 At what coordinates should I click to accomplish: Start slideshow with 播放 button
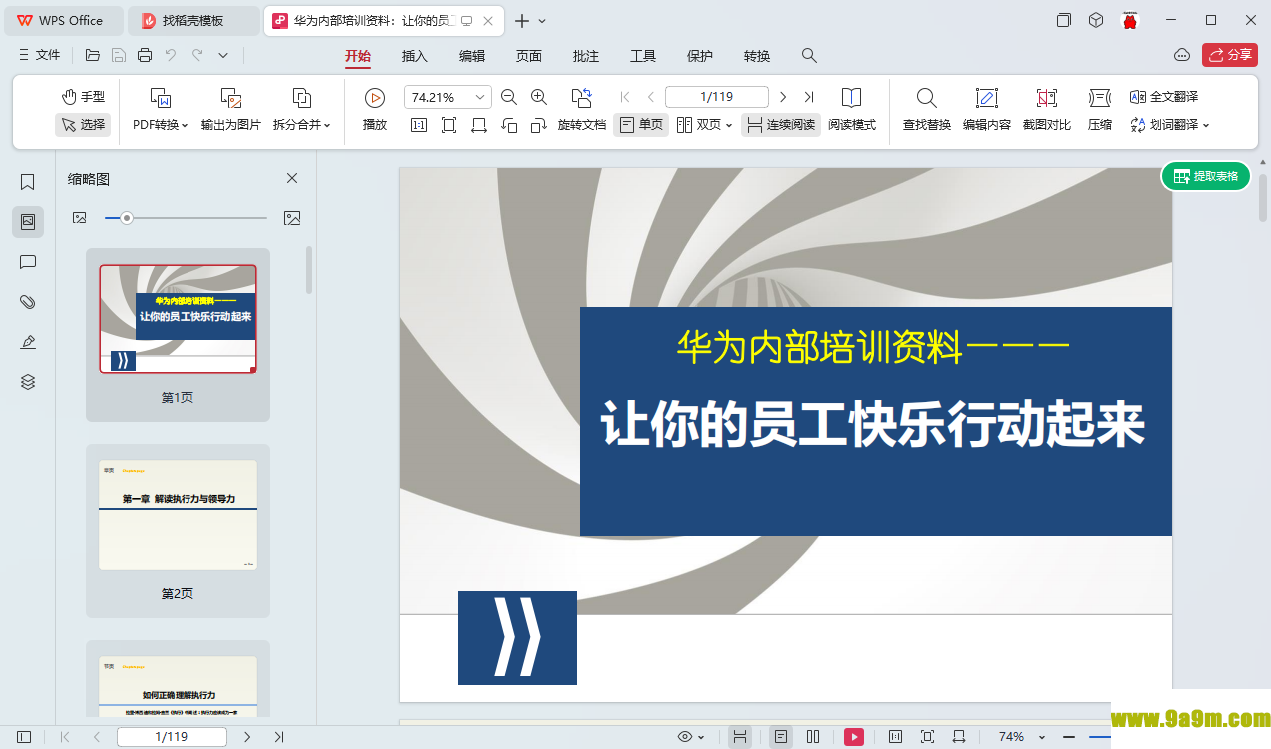375,110
